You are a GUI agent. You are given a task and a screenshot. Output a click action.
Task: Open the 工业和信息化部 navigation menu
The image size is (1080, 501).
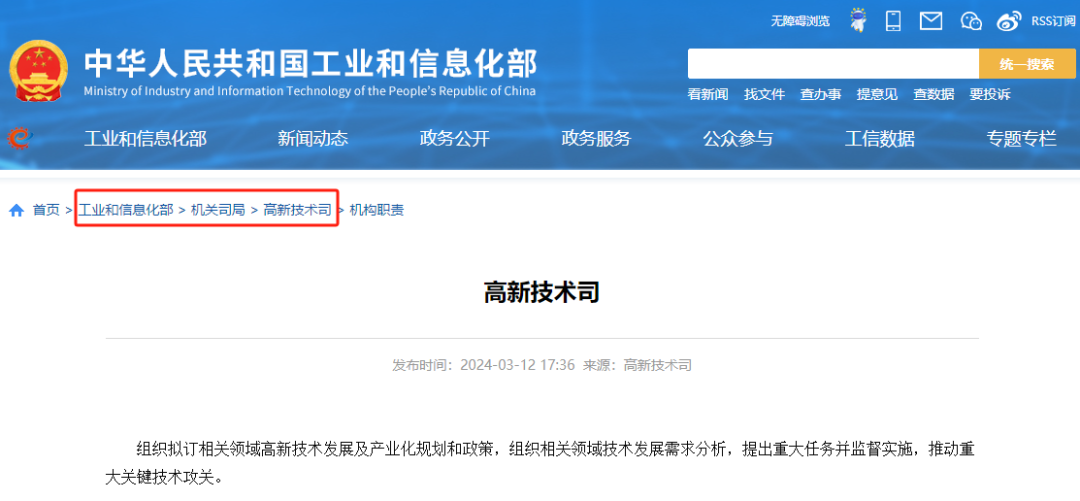(x=145, y=139)
